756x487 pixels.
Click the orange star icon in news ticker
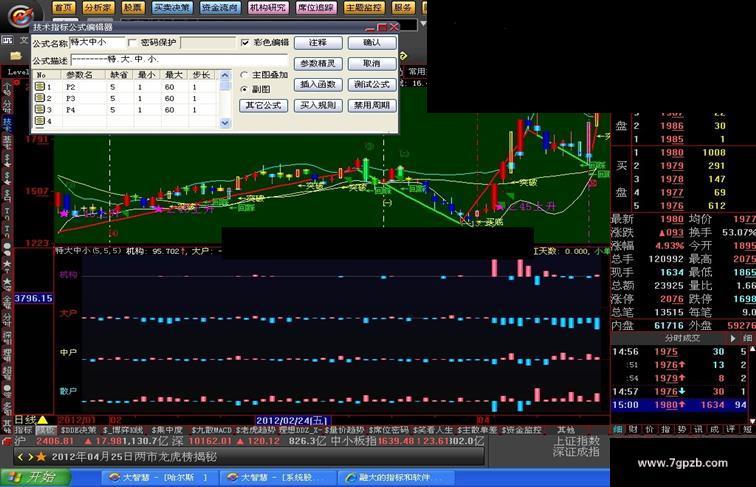pos(42,457)
